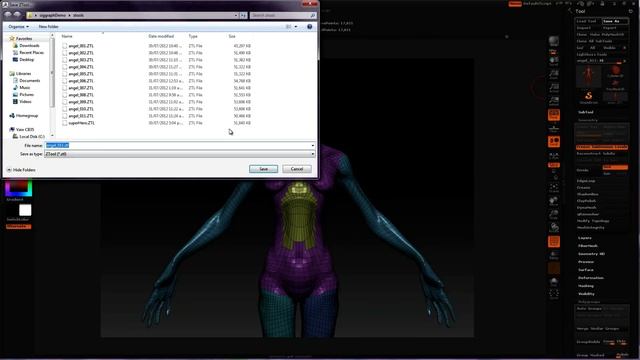
Task: Select the Scale view icon
Action: 553,215
